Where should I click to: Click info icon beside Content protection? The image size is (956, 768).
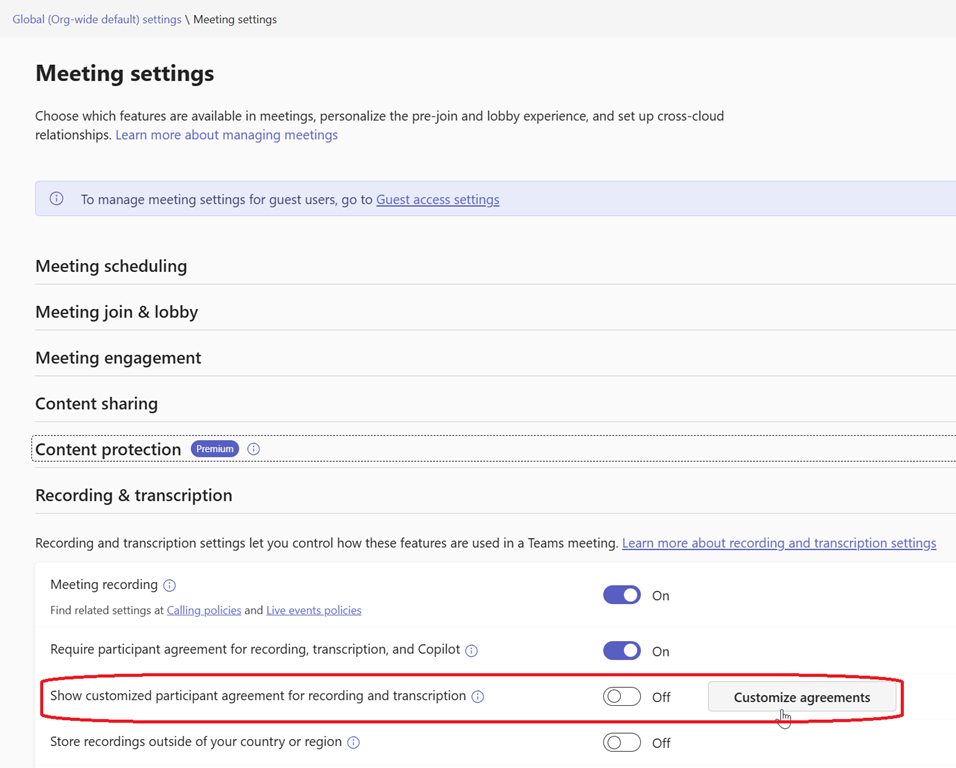253,449
